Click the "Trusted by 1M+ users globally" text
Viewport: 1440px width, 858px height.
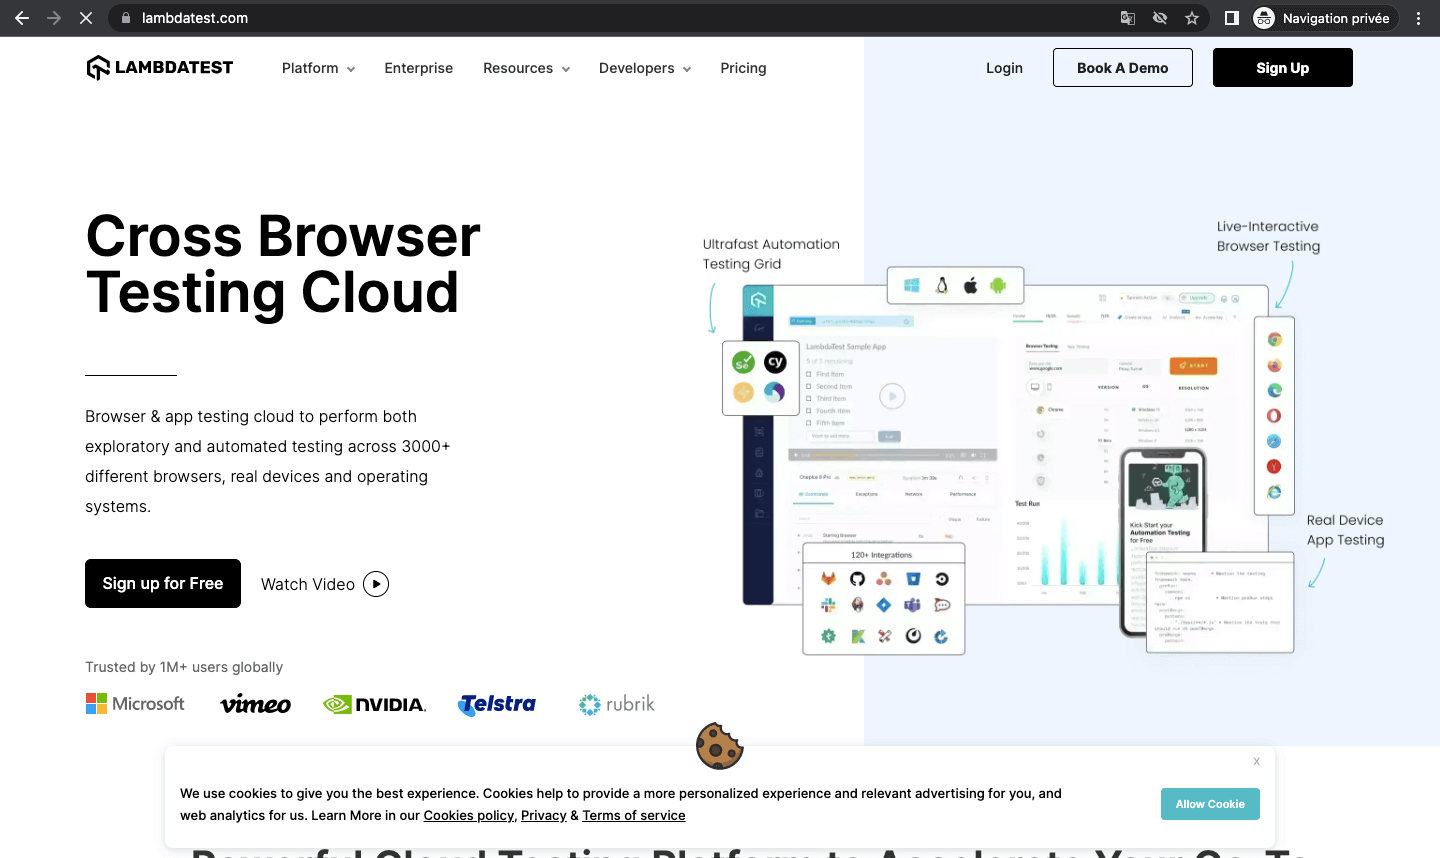[184, 667]
